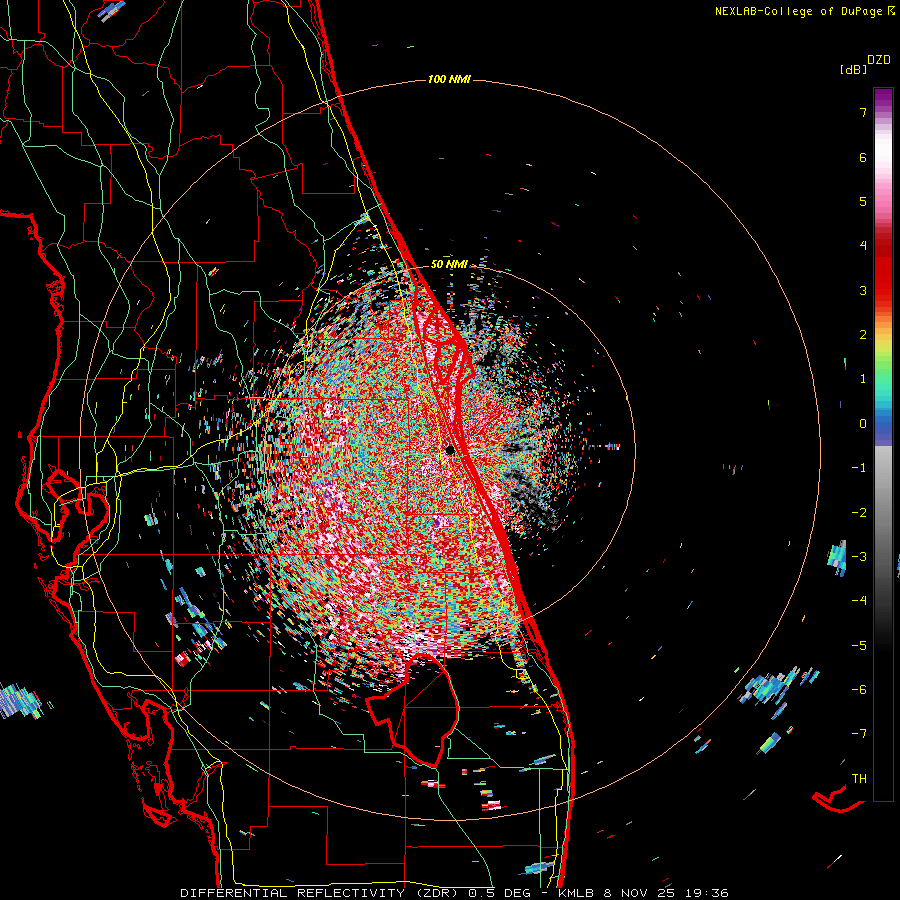Click the black radar site dot

[450, 450]
